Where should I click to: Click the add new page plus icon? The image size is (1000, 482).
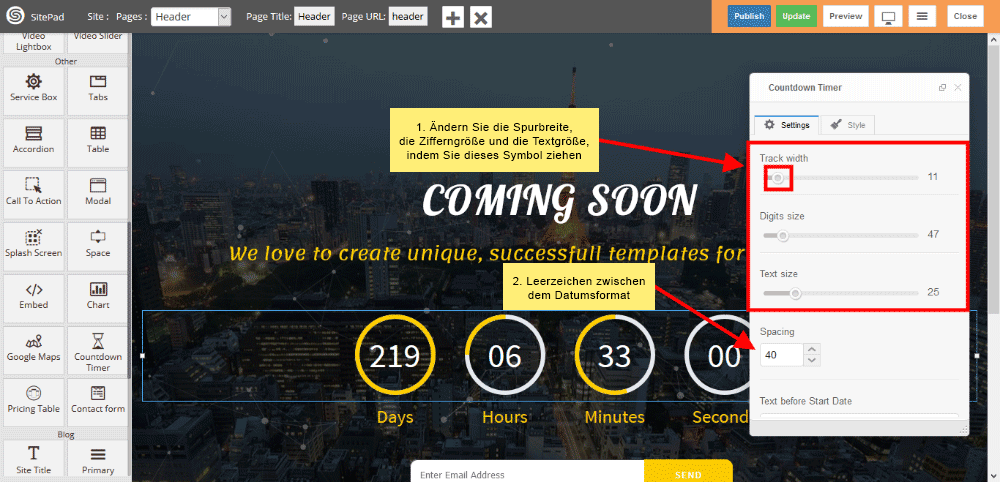(x=453, y=17)
